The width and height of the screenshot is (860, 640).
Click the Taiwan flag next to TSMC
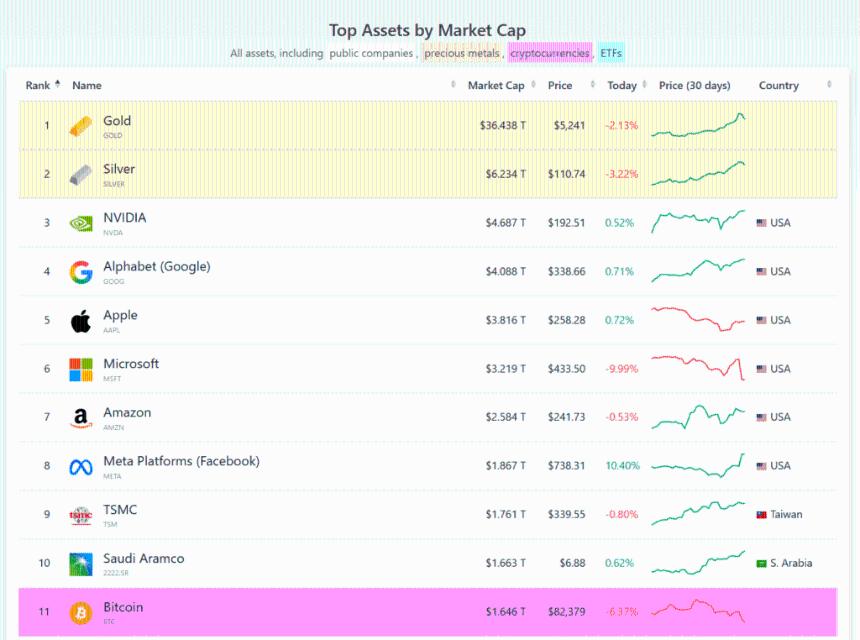coord(760,514)
